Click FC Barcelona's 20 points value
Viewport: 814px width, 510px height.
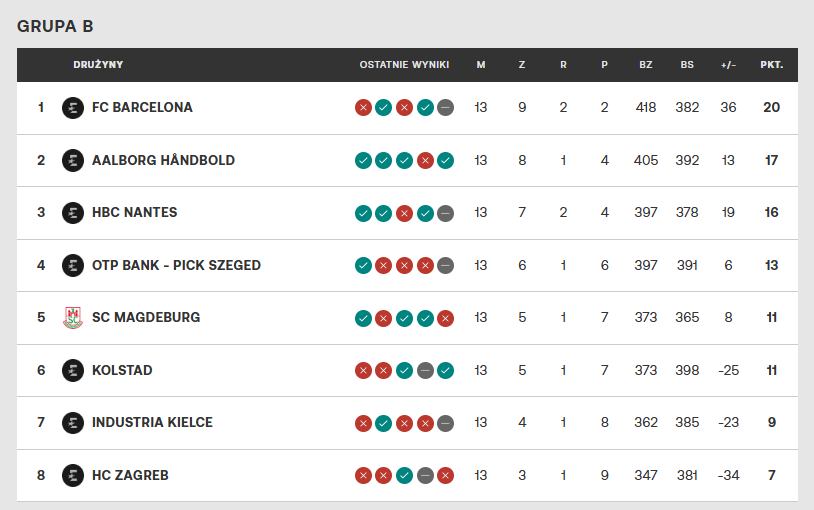771,108
